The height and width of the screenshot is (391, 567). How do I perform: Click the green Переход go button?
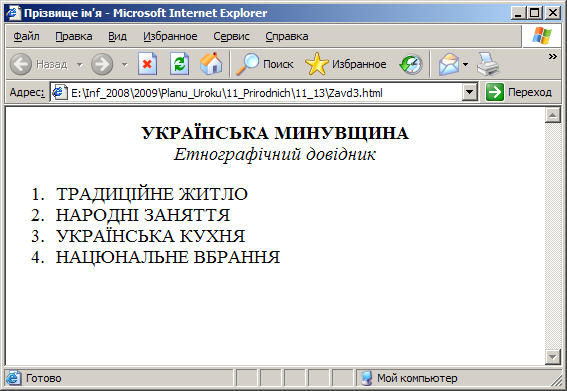click(x=519, y=92)
